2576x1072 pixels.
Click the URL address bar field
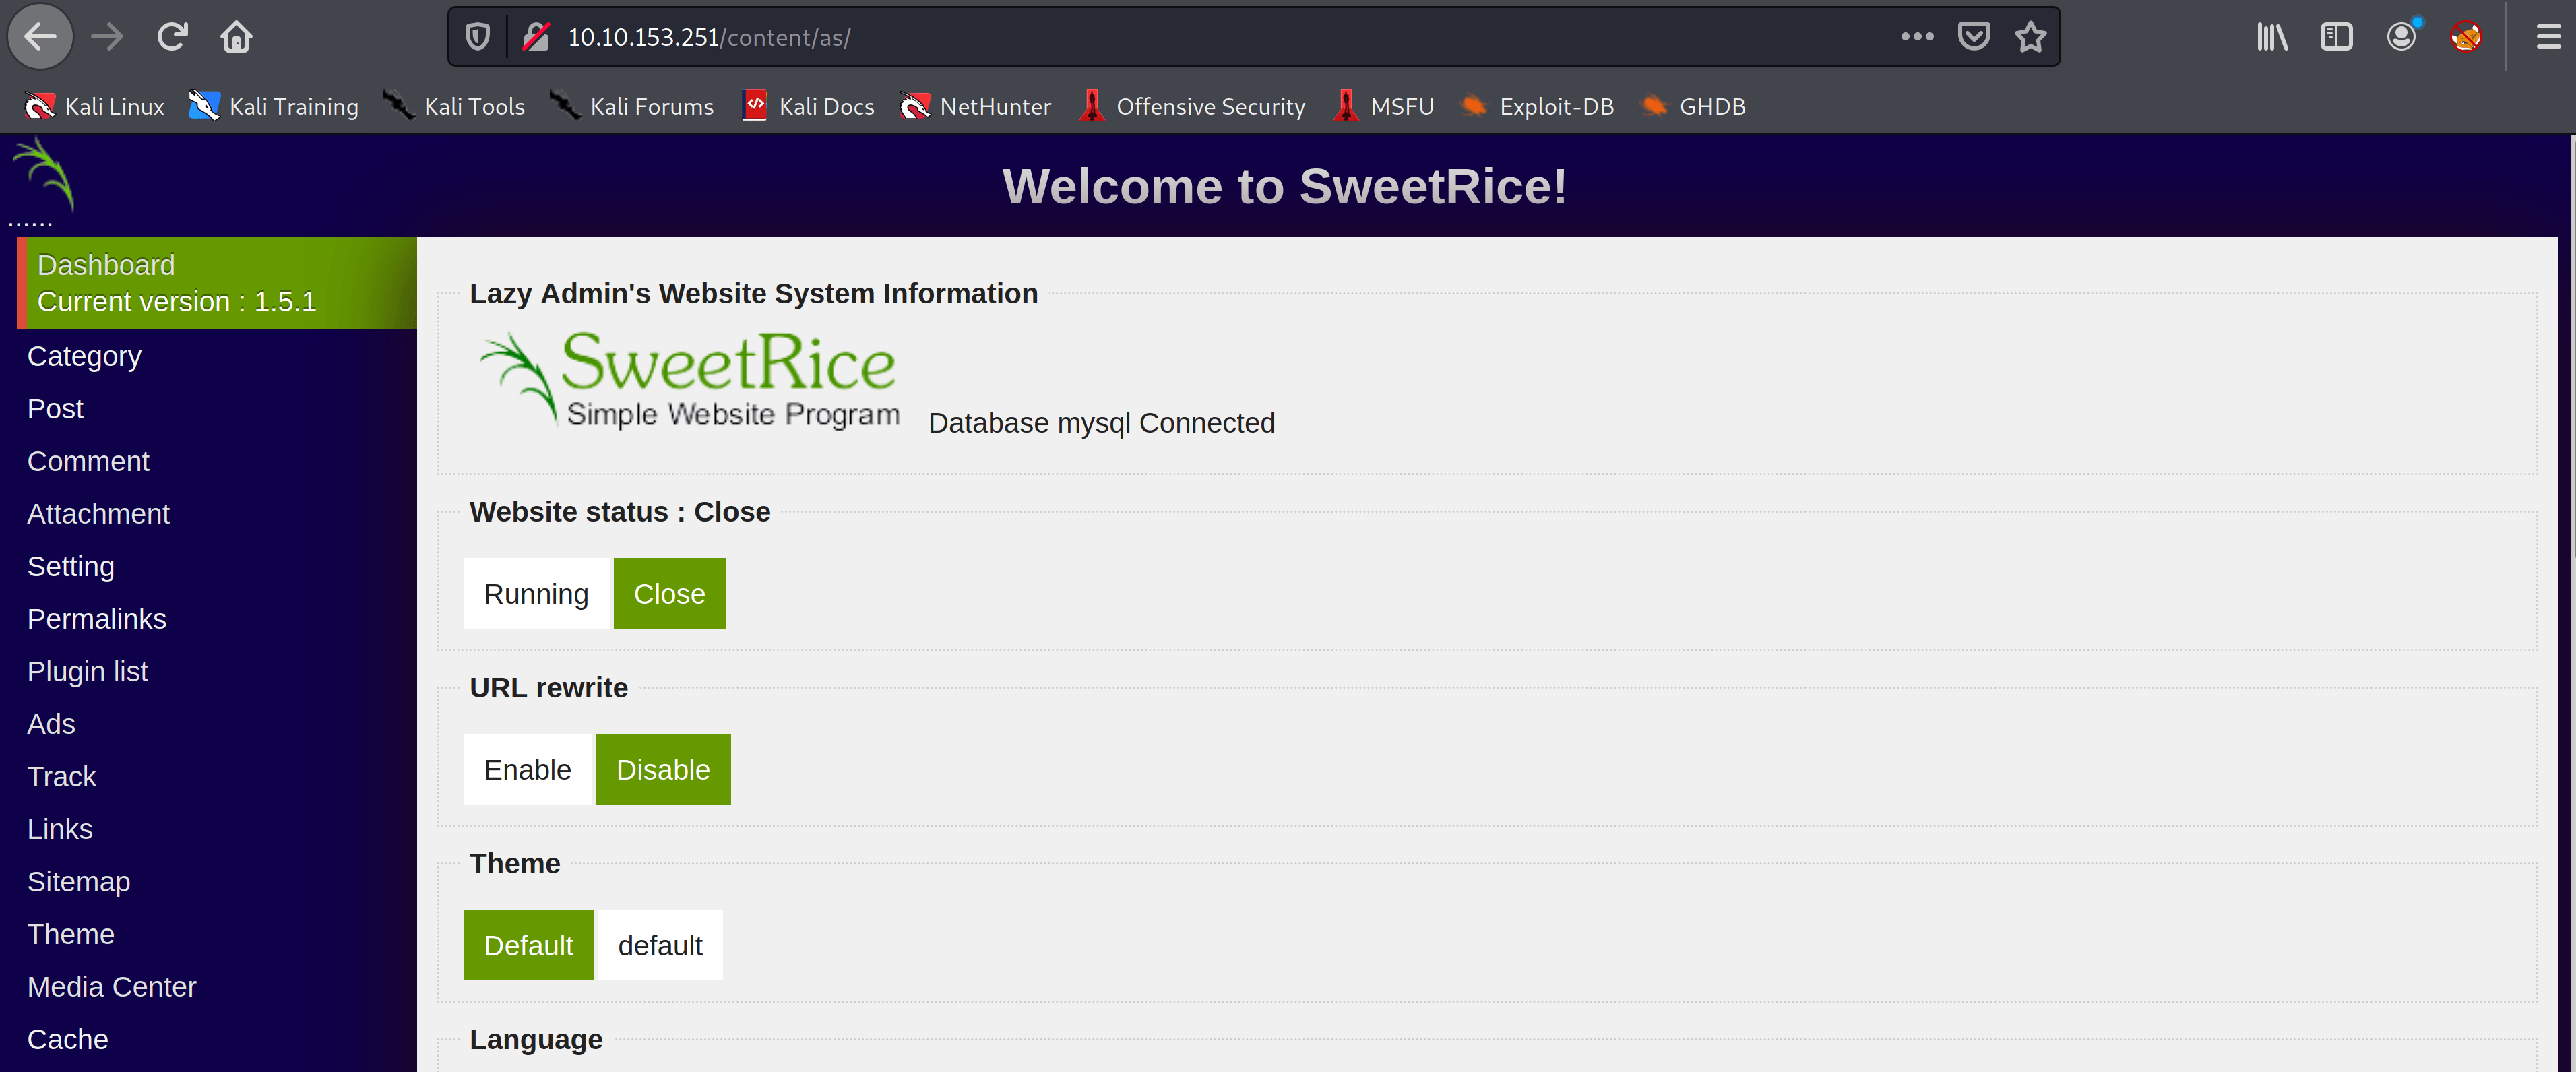pos(1200,37)
